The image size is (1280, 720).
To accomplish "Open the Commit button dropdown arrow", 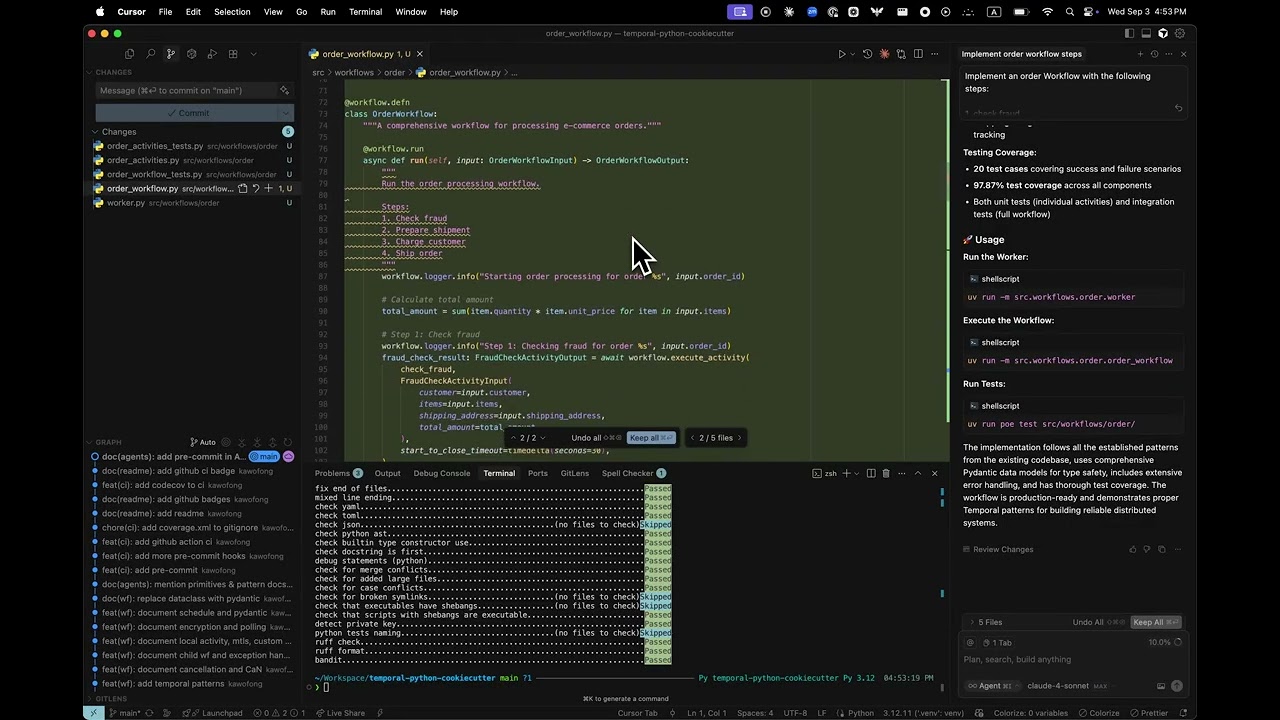I will (288, 113).
